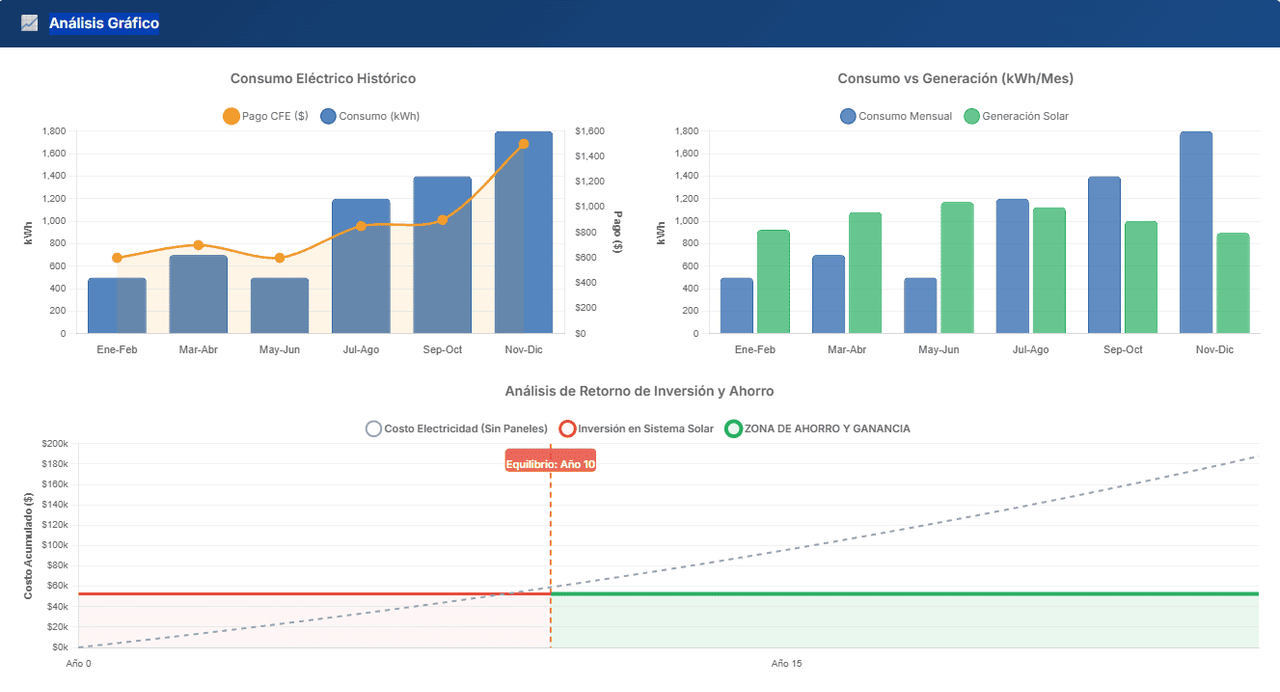Viewport: 1280px width, 692px height.
Task: Click the red Inversión en Sistema Solar line
Action: pos(314,594)
